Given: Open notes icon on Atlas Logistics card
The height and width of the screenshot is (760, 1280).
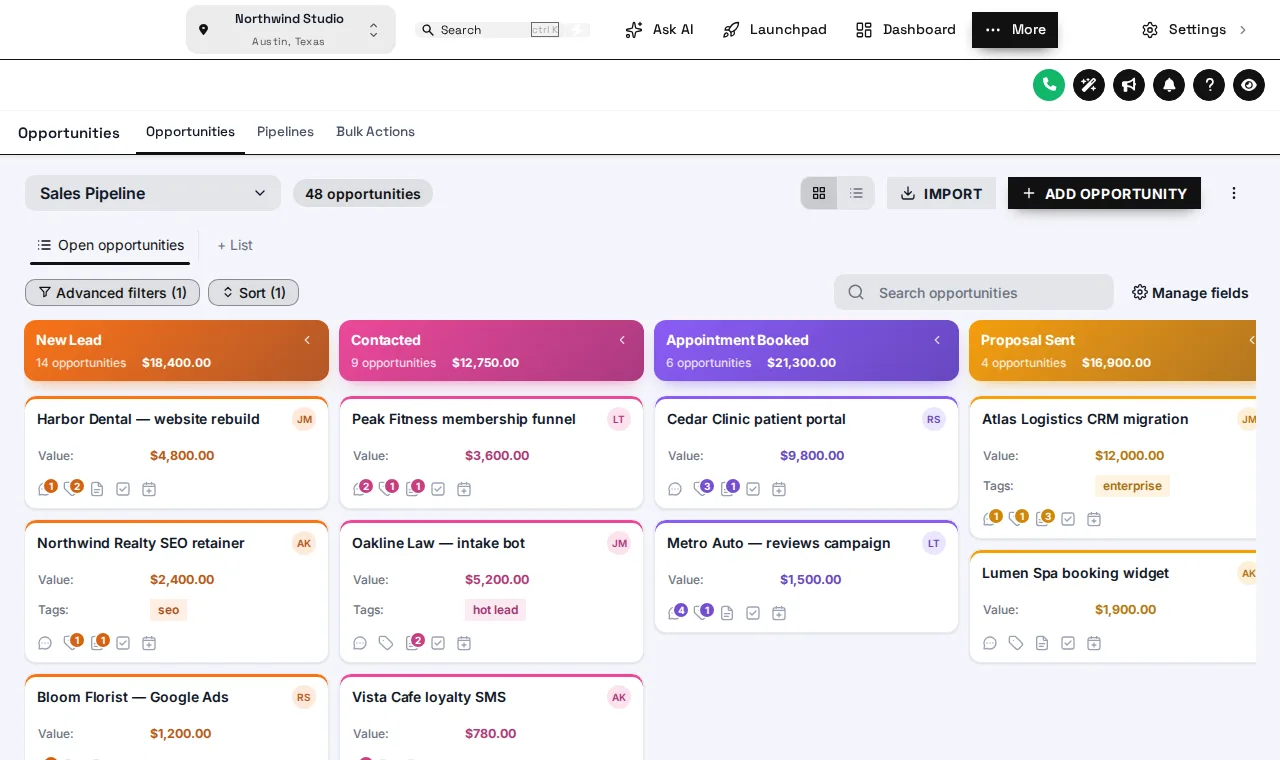Looking at the screenshot, I should click(x=1043, y=519).
